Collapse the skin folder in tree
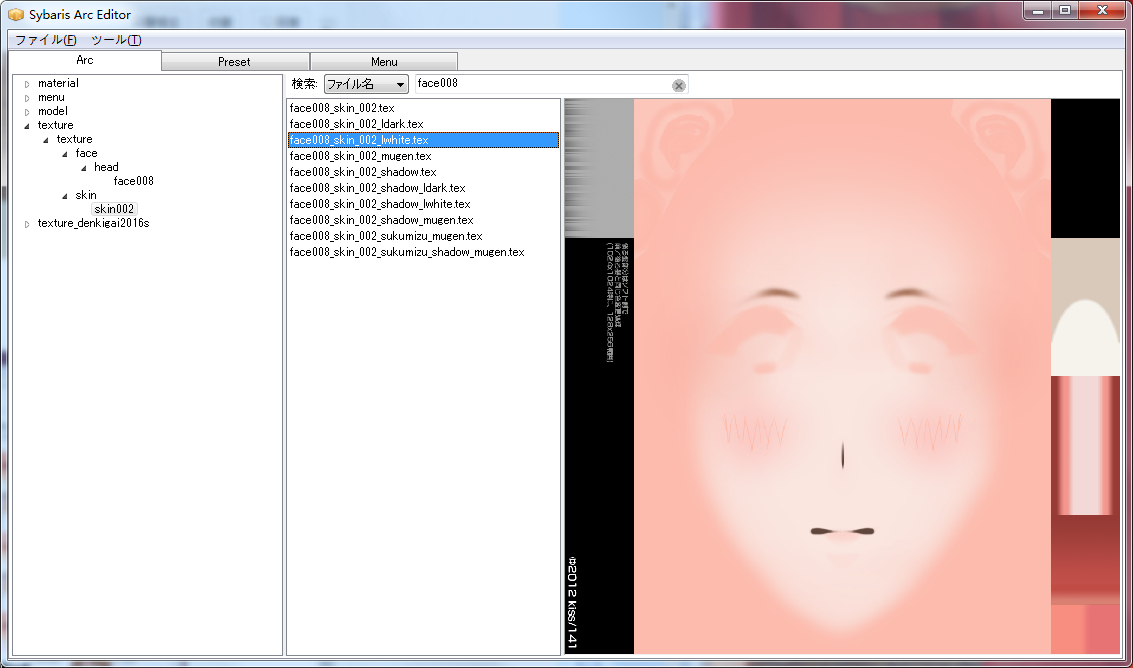 coord(65,196)
